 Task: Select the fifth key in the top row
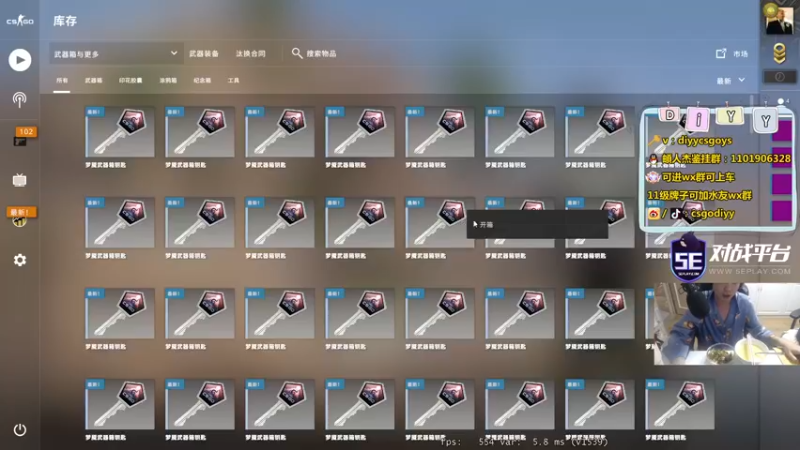pos(440,132)
